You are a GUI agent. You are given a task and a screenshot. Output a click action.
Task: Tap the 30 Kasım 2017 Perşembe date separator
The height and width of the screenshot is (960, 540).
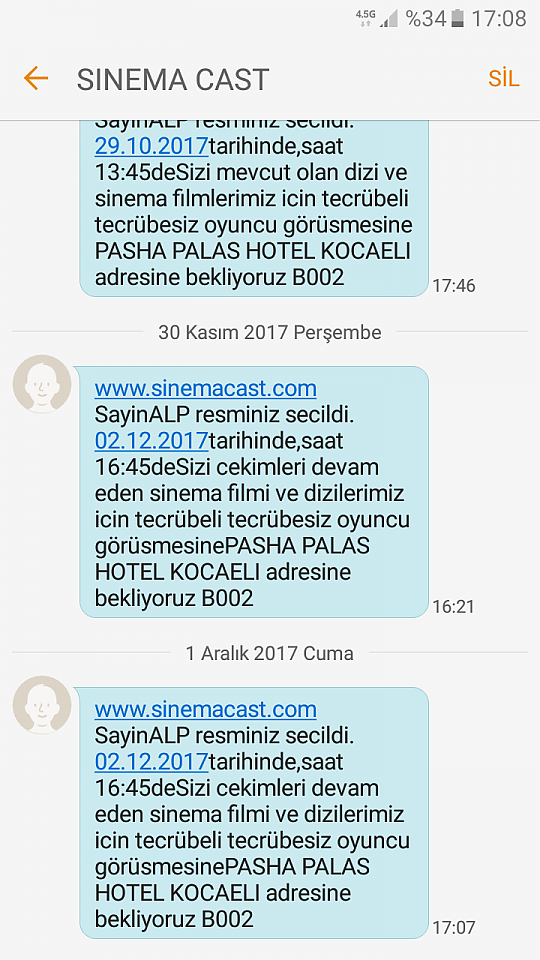tap(269, 332)
